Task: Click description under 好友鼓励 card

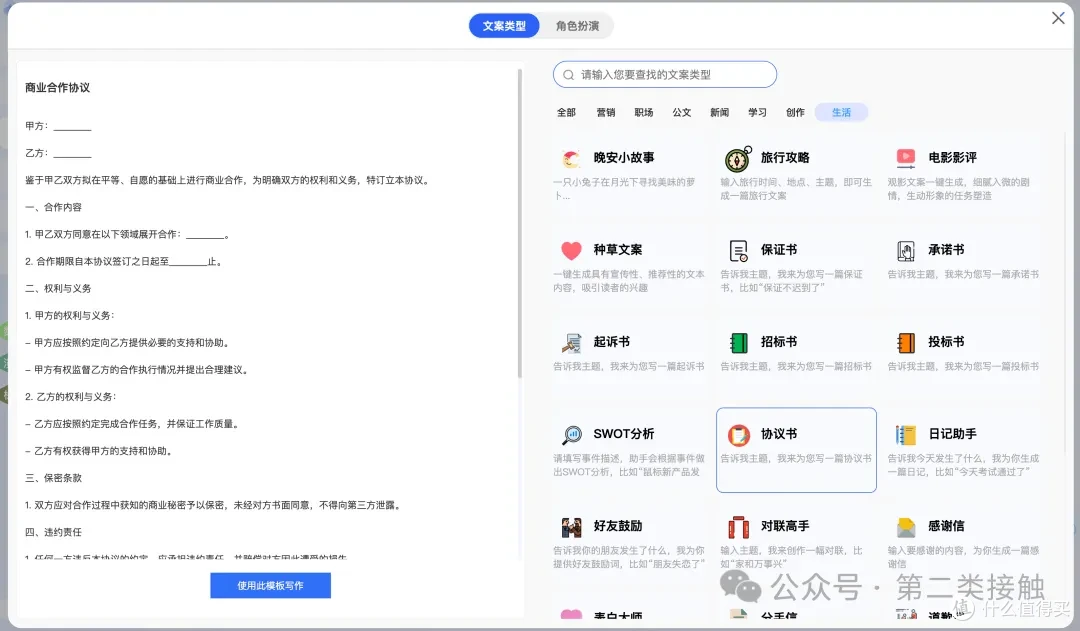Action: pos(628,557)
